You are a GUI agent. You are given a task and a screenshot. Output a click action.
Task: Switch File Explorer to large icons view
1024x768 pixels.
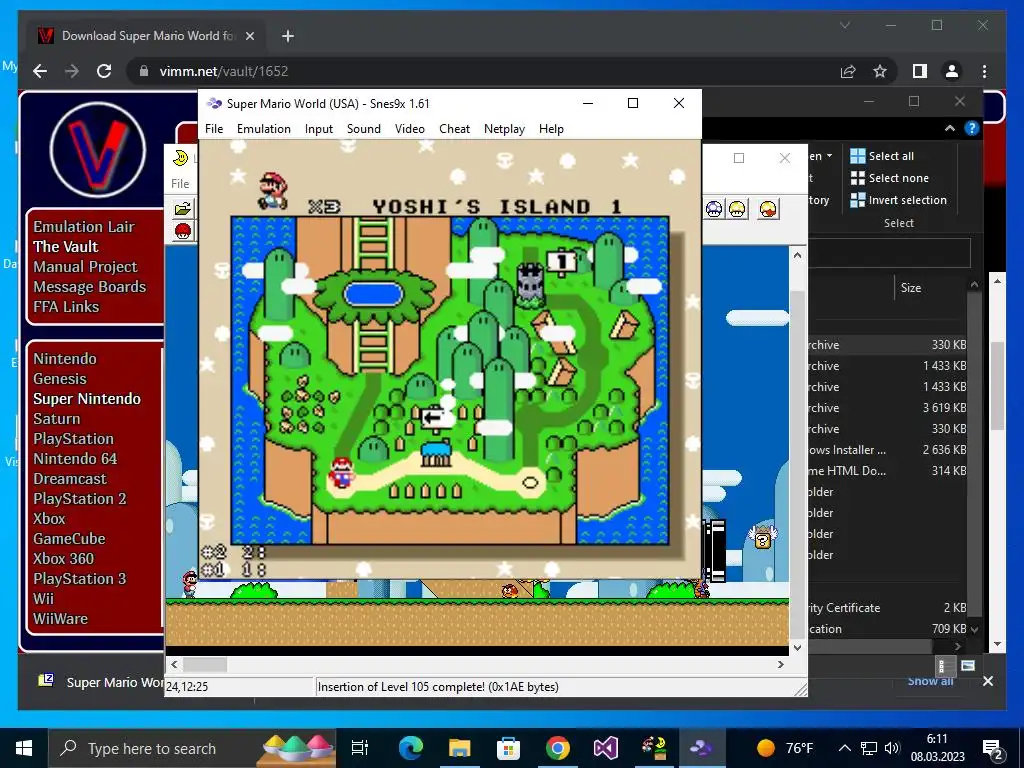point(968,666)
